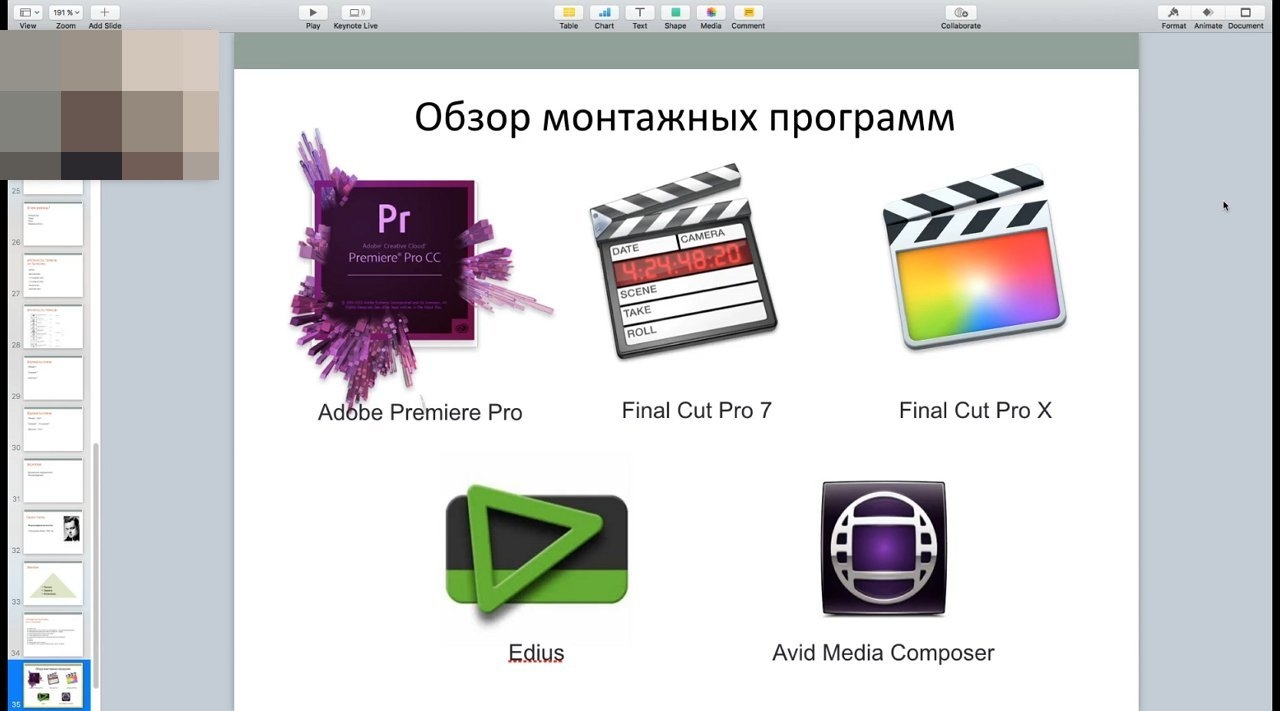Image resolution: width=1280 pixels, height=711 pixels.
Task: Click the 'Final Cut Pro 7' caption
Action: (x=697, y=410)
